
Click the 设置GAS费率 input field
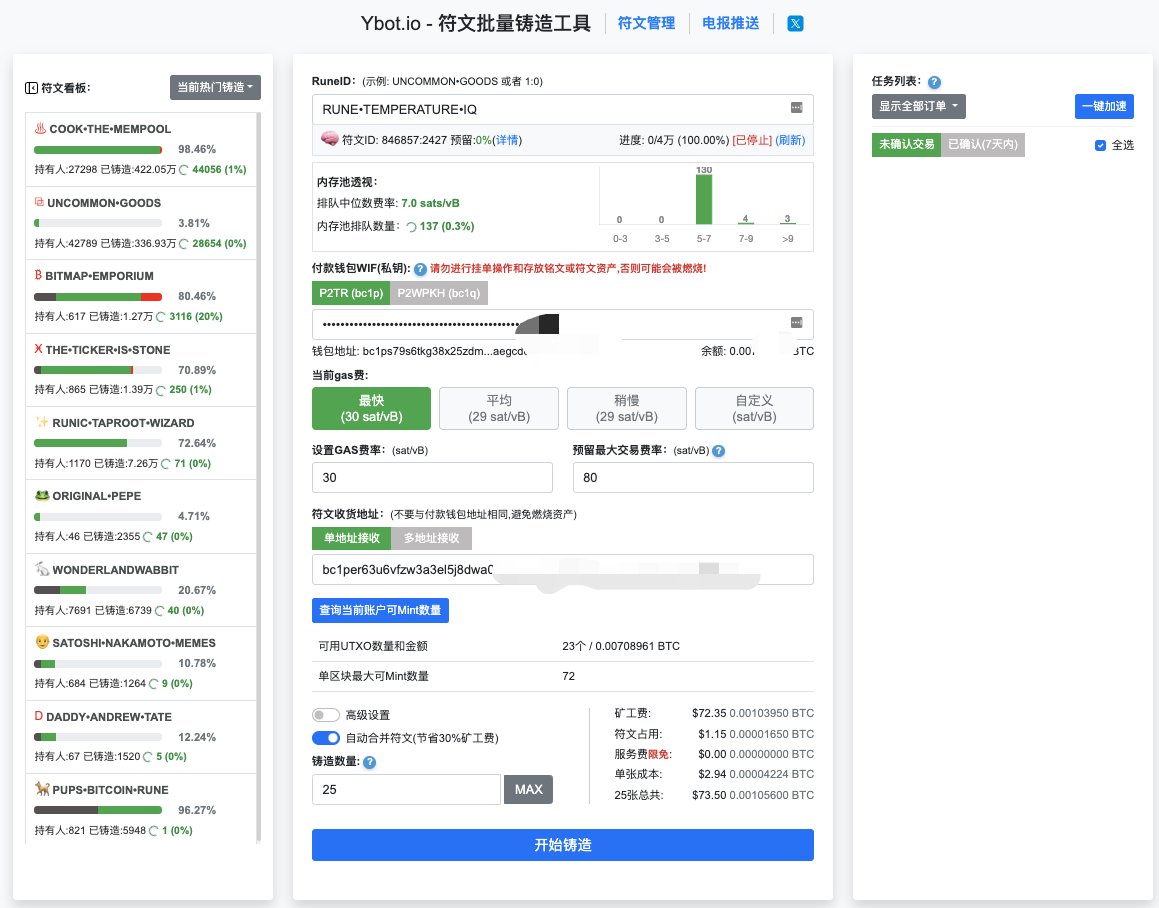[x=432, y=478]
